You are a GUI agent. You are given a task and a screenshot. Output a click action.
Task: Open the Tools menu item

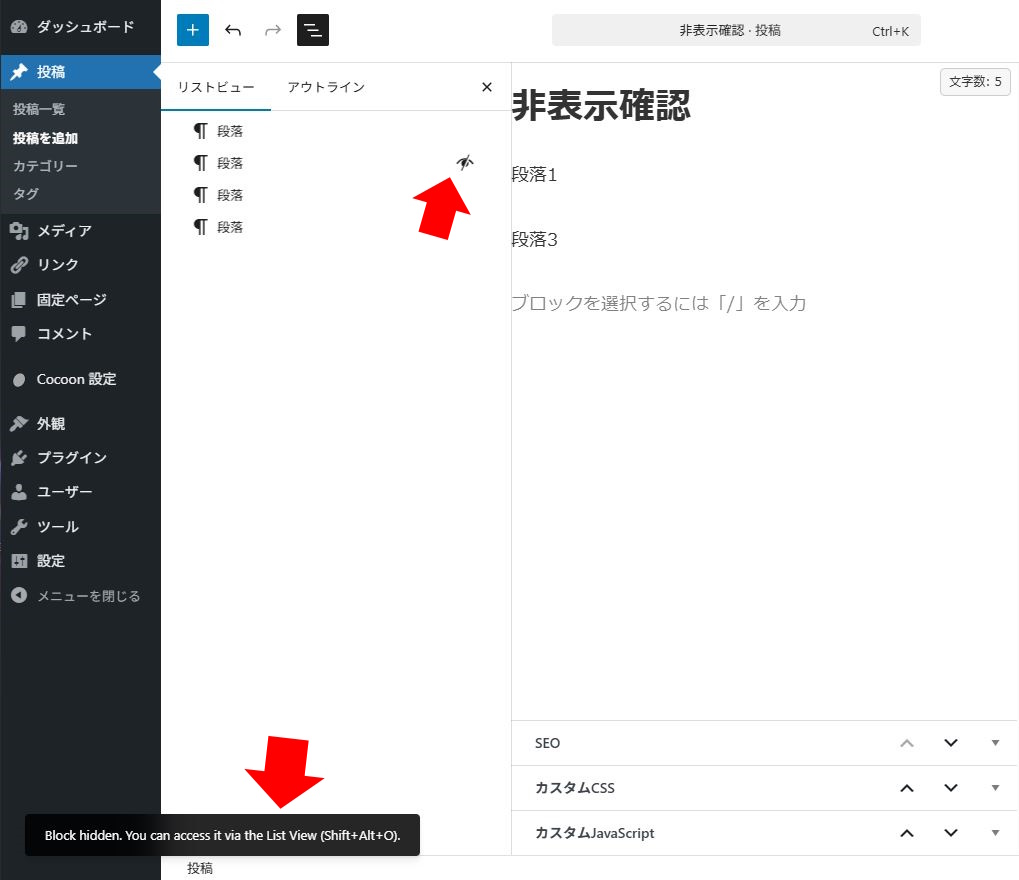tap(57, 527)
